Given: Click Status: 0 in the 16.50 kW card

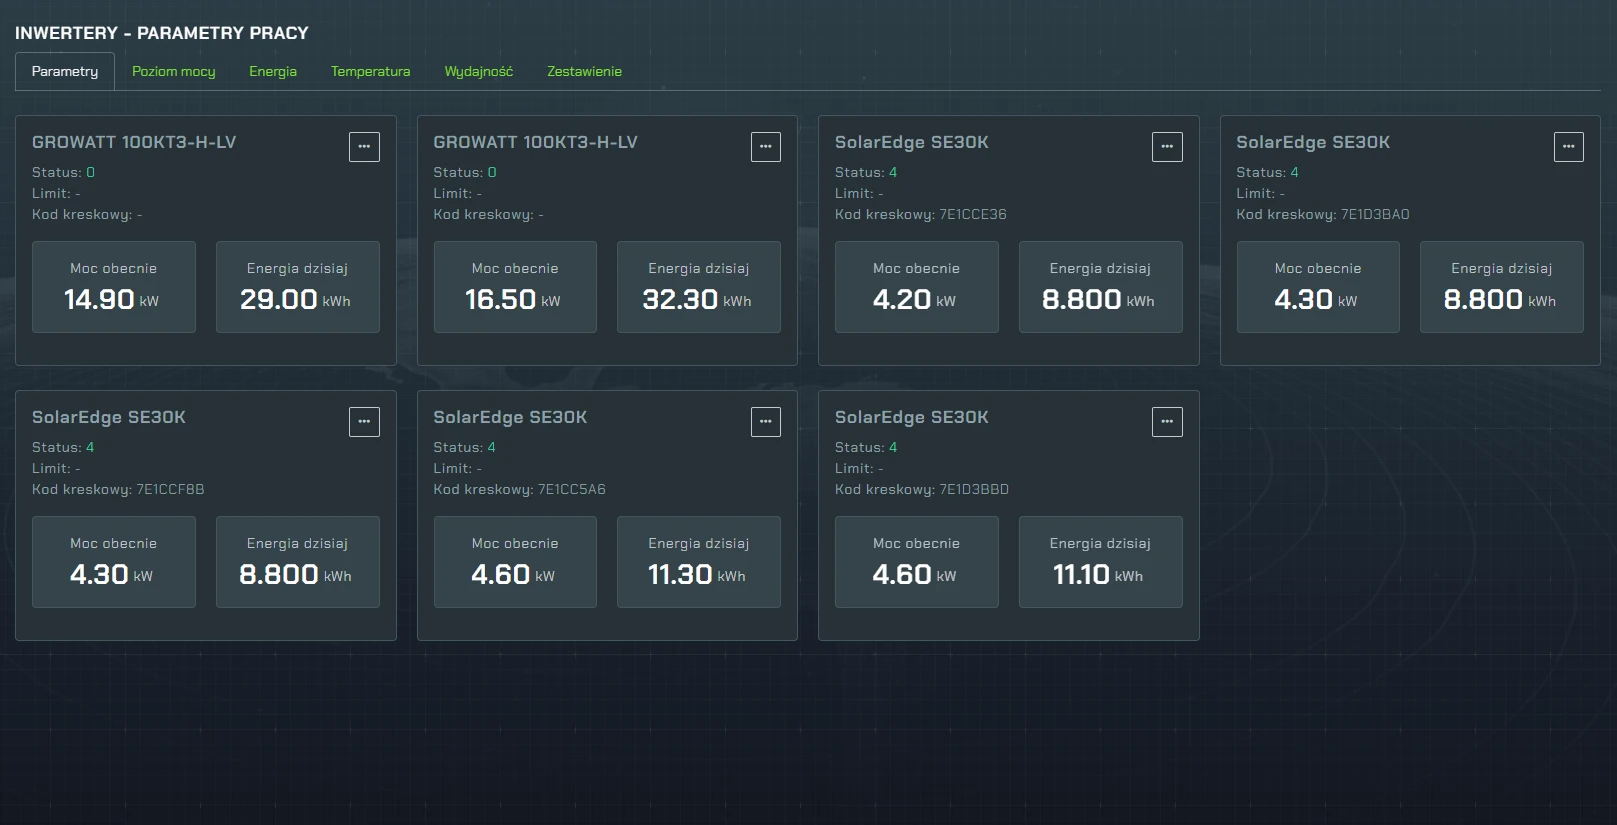Looking at the screenshot, I should pyautogui.click(x=465, y=172).
